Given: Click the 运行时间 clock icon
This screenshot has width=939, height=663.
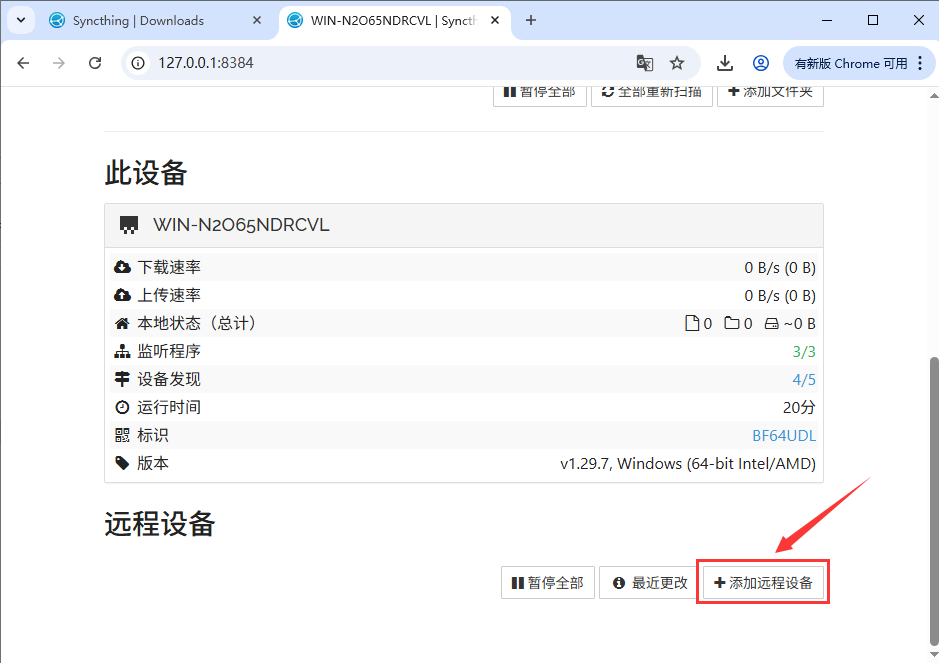Looking at the screenshot, I should 123,406.
